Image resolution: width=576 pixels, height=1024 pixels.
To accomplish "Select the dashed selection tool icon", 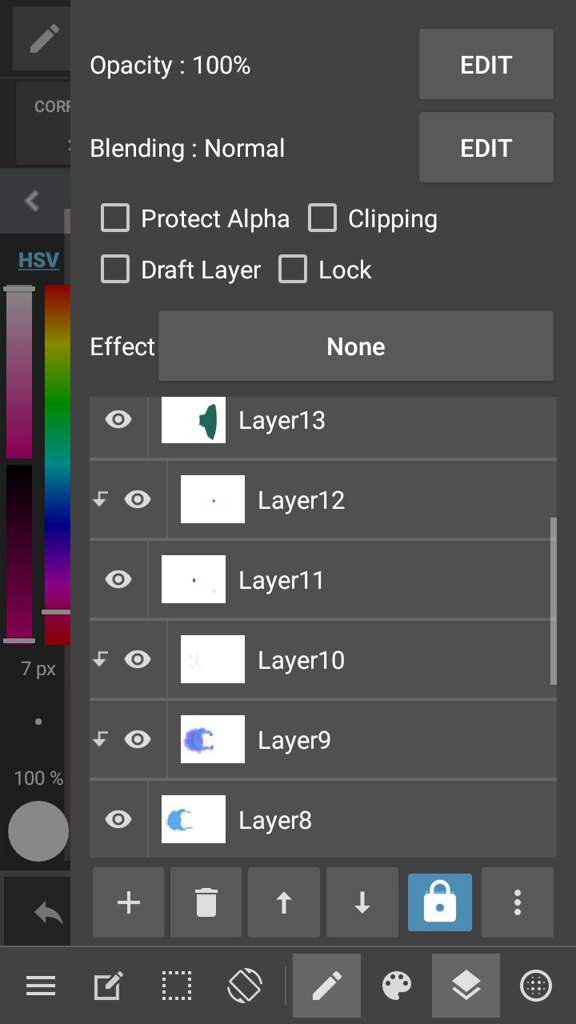I will coord(176,985).
